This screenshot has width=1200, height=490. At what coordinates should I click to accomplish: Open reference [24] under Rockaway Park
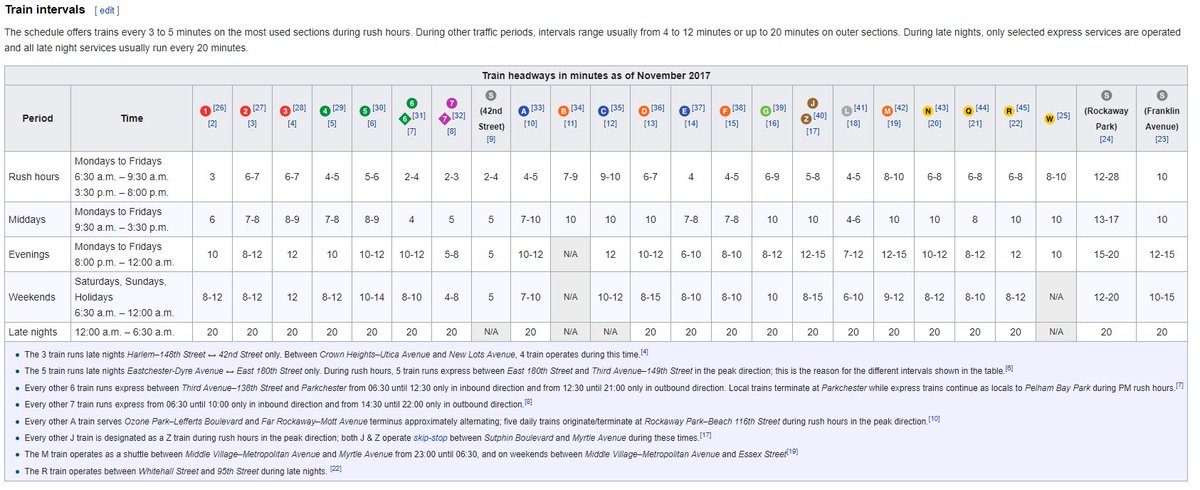(x=1106, y=139)
